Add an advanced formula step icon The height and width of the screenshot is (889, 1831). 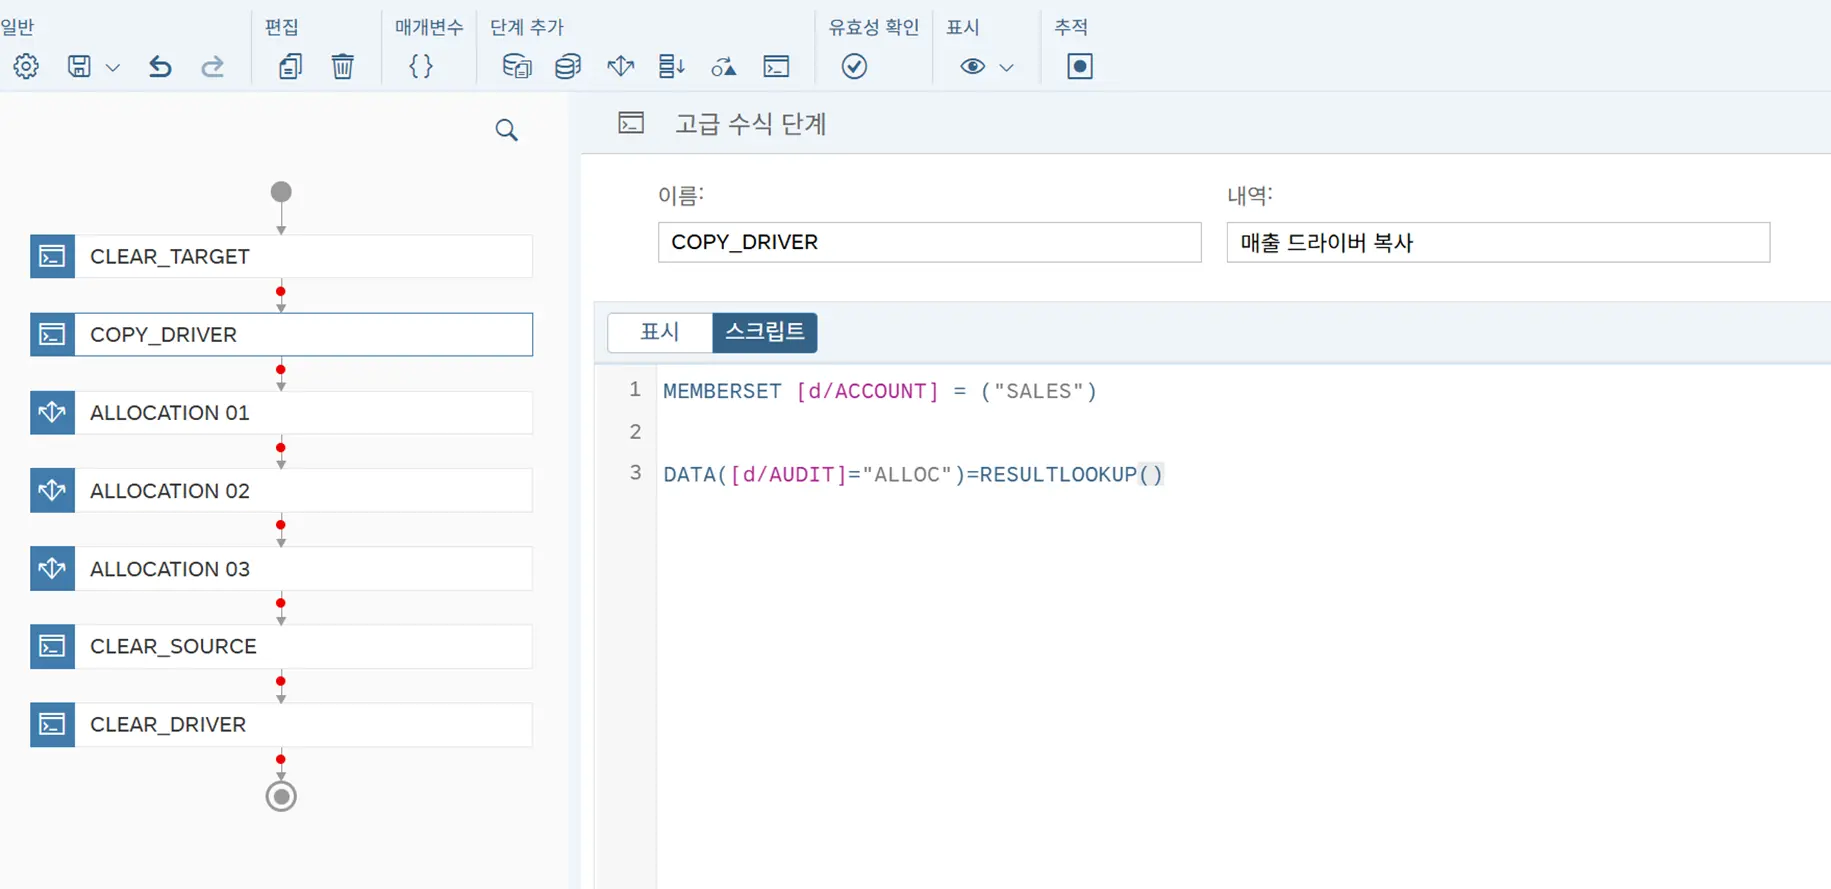tap(776, 67)
